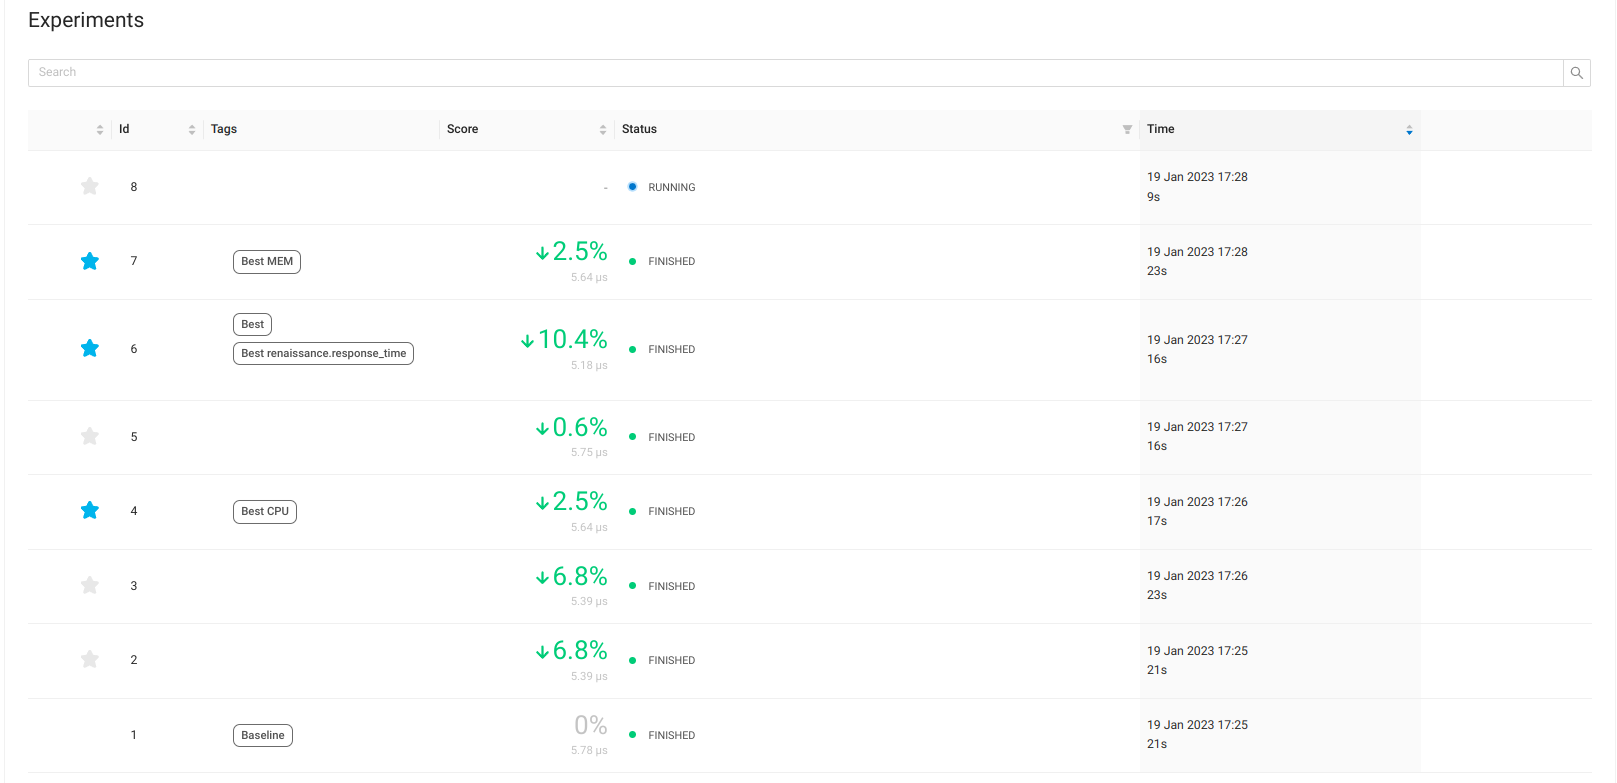Image resolution: width=1617 pixels, height=783 pixels.
Task: Click the Baseline tag
Action: [x=263, y=736]
